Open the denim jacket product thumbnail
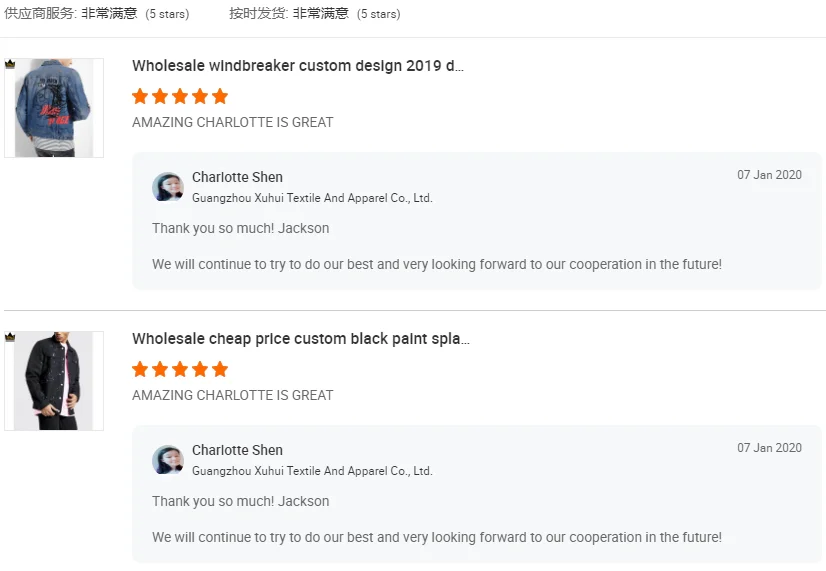This screenshot has height=571, width=826. point(54,108)
